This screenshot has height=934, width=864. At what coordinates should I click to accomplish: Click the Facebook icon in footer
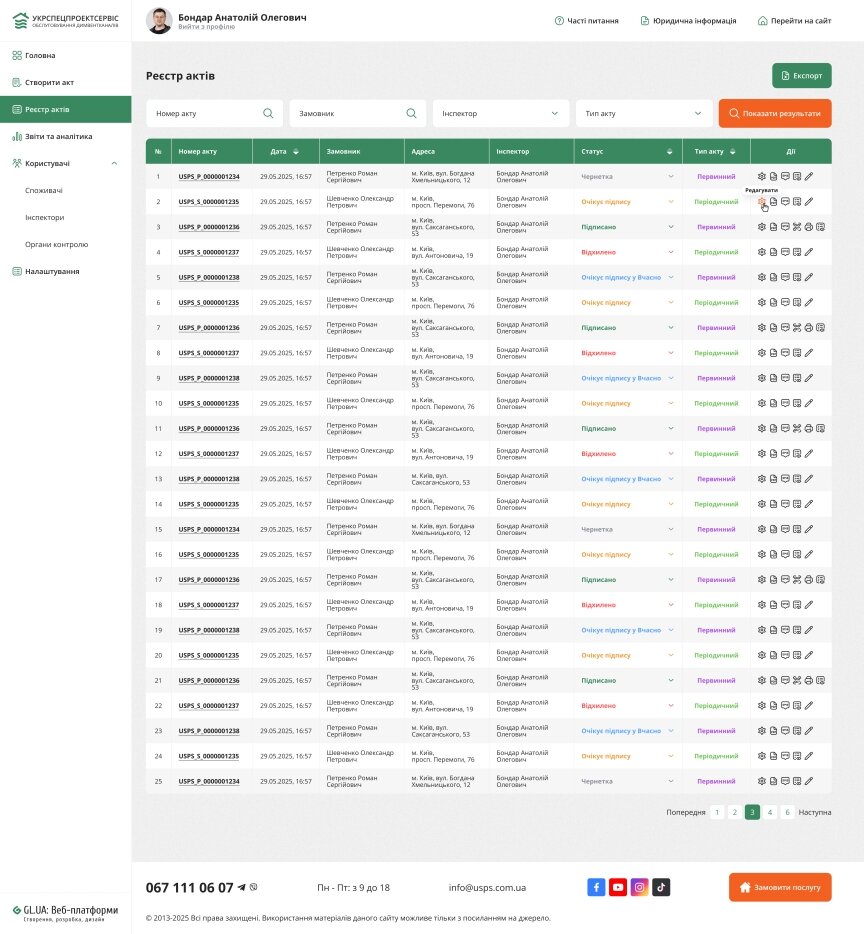tap(596, 887)
